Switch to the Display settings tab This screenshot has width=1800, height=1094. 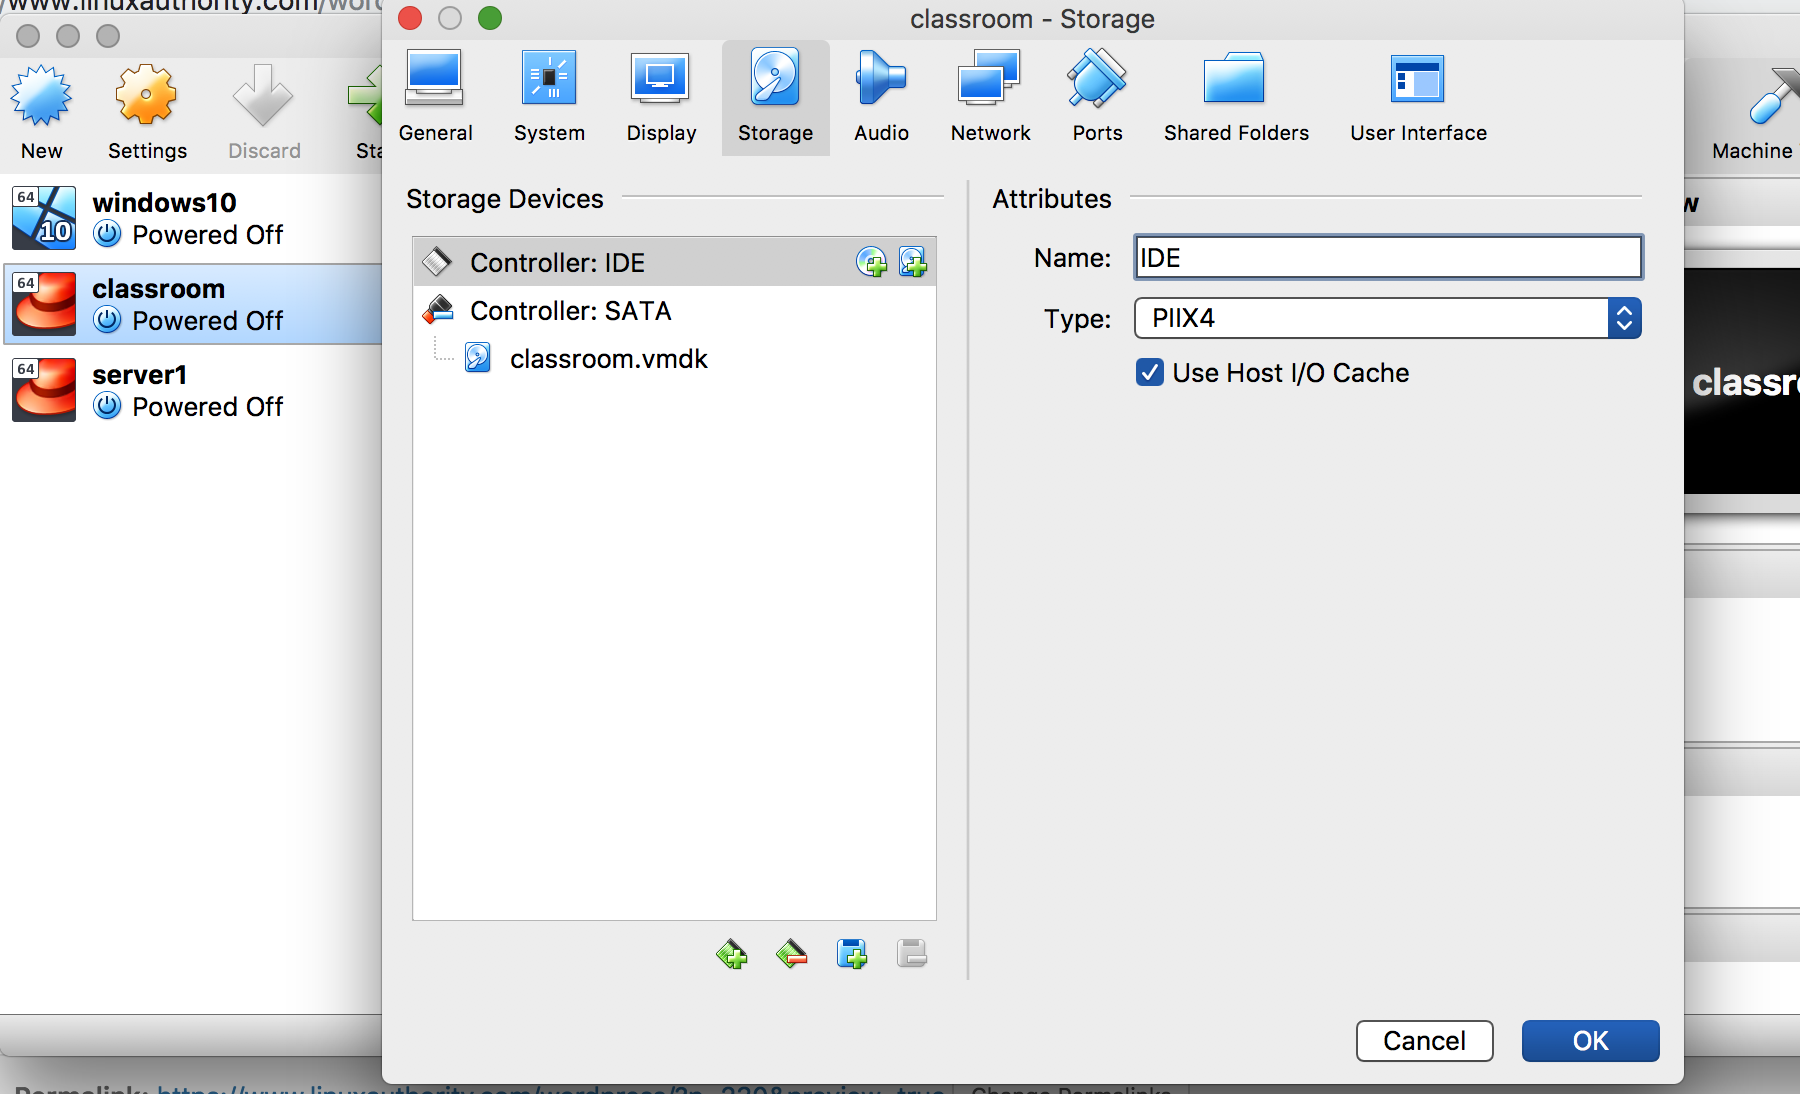point(661,98)
